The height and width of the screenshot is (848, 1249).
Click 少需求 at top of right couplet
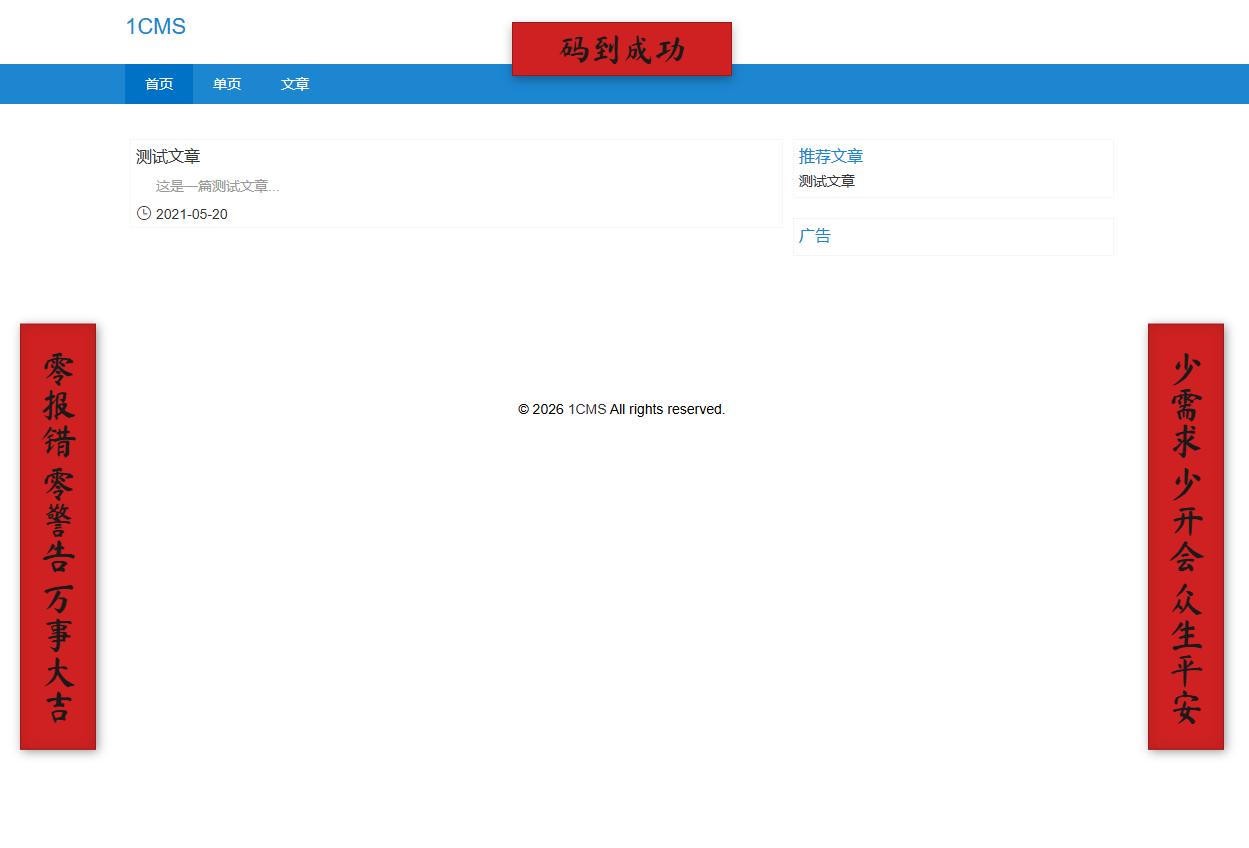pyautogui.click(x=1186, y=405)
